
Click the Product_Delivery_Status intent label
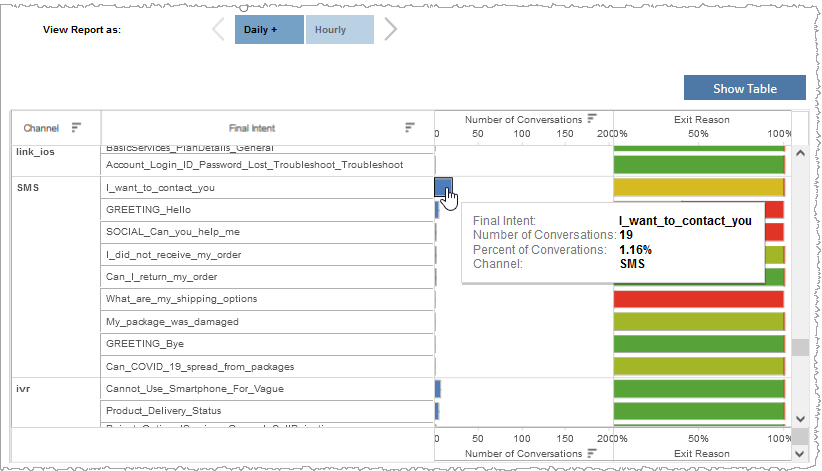(x=157, y=411)
